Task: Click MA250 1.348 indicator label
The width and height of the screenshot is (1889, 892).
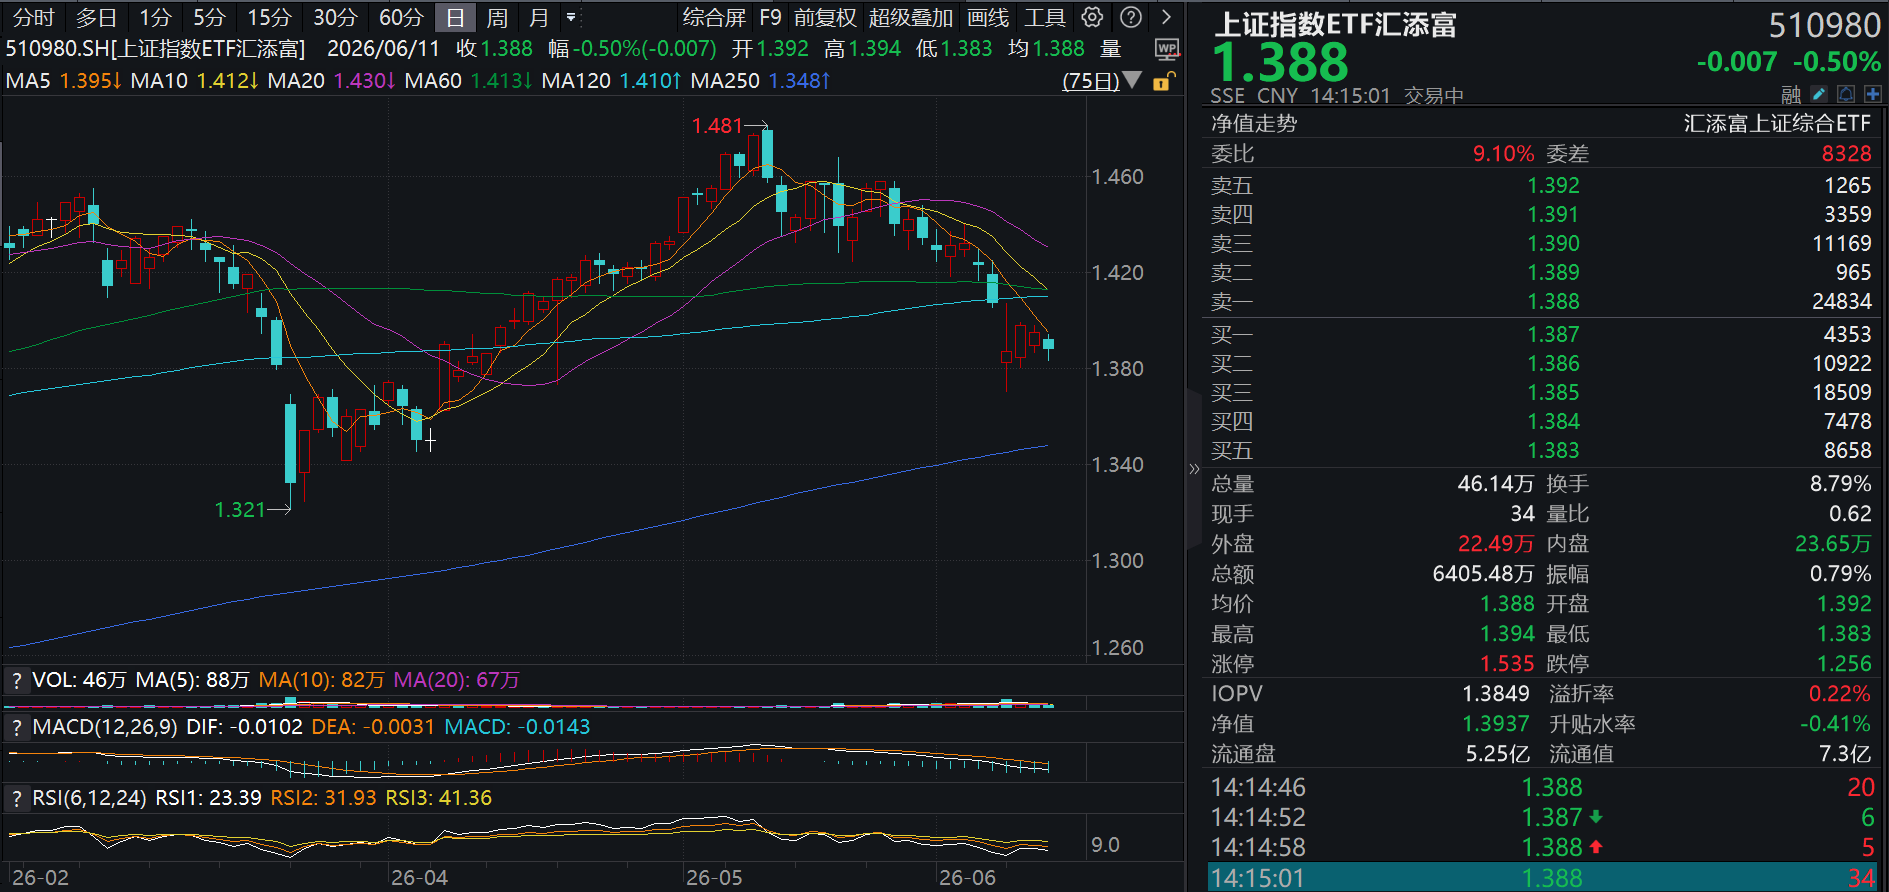Action: pos(760,80)
